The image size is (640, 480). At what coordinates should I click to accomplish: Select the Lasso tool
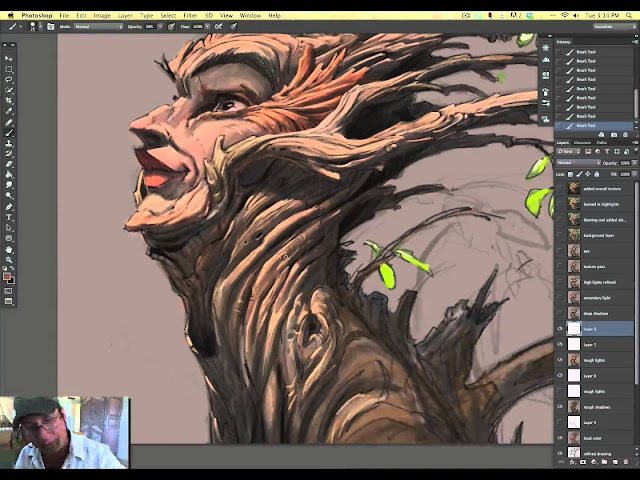9,80
